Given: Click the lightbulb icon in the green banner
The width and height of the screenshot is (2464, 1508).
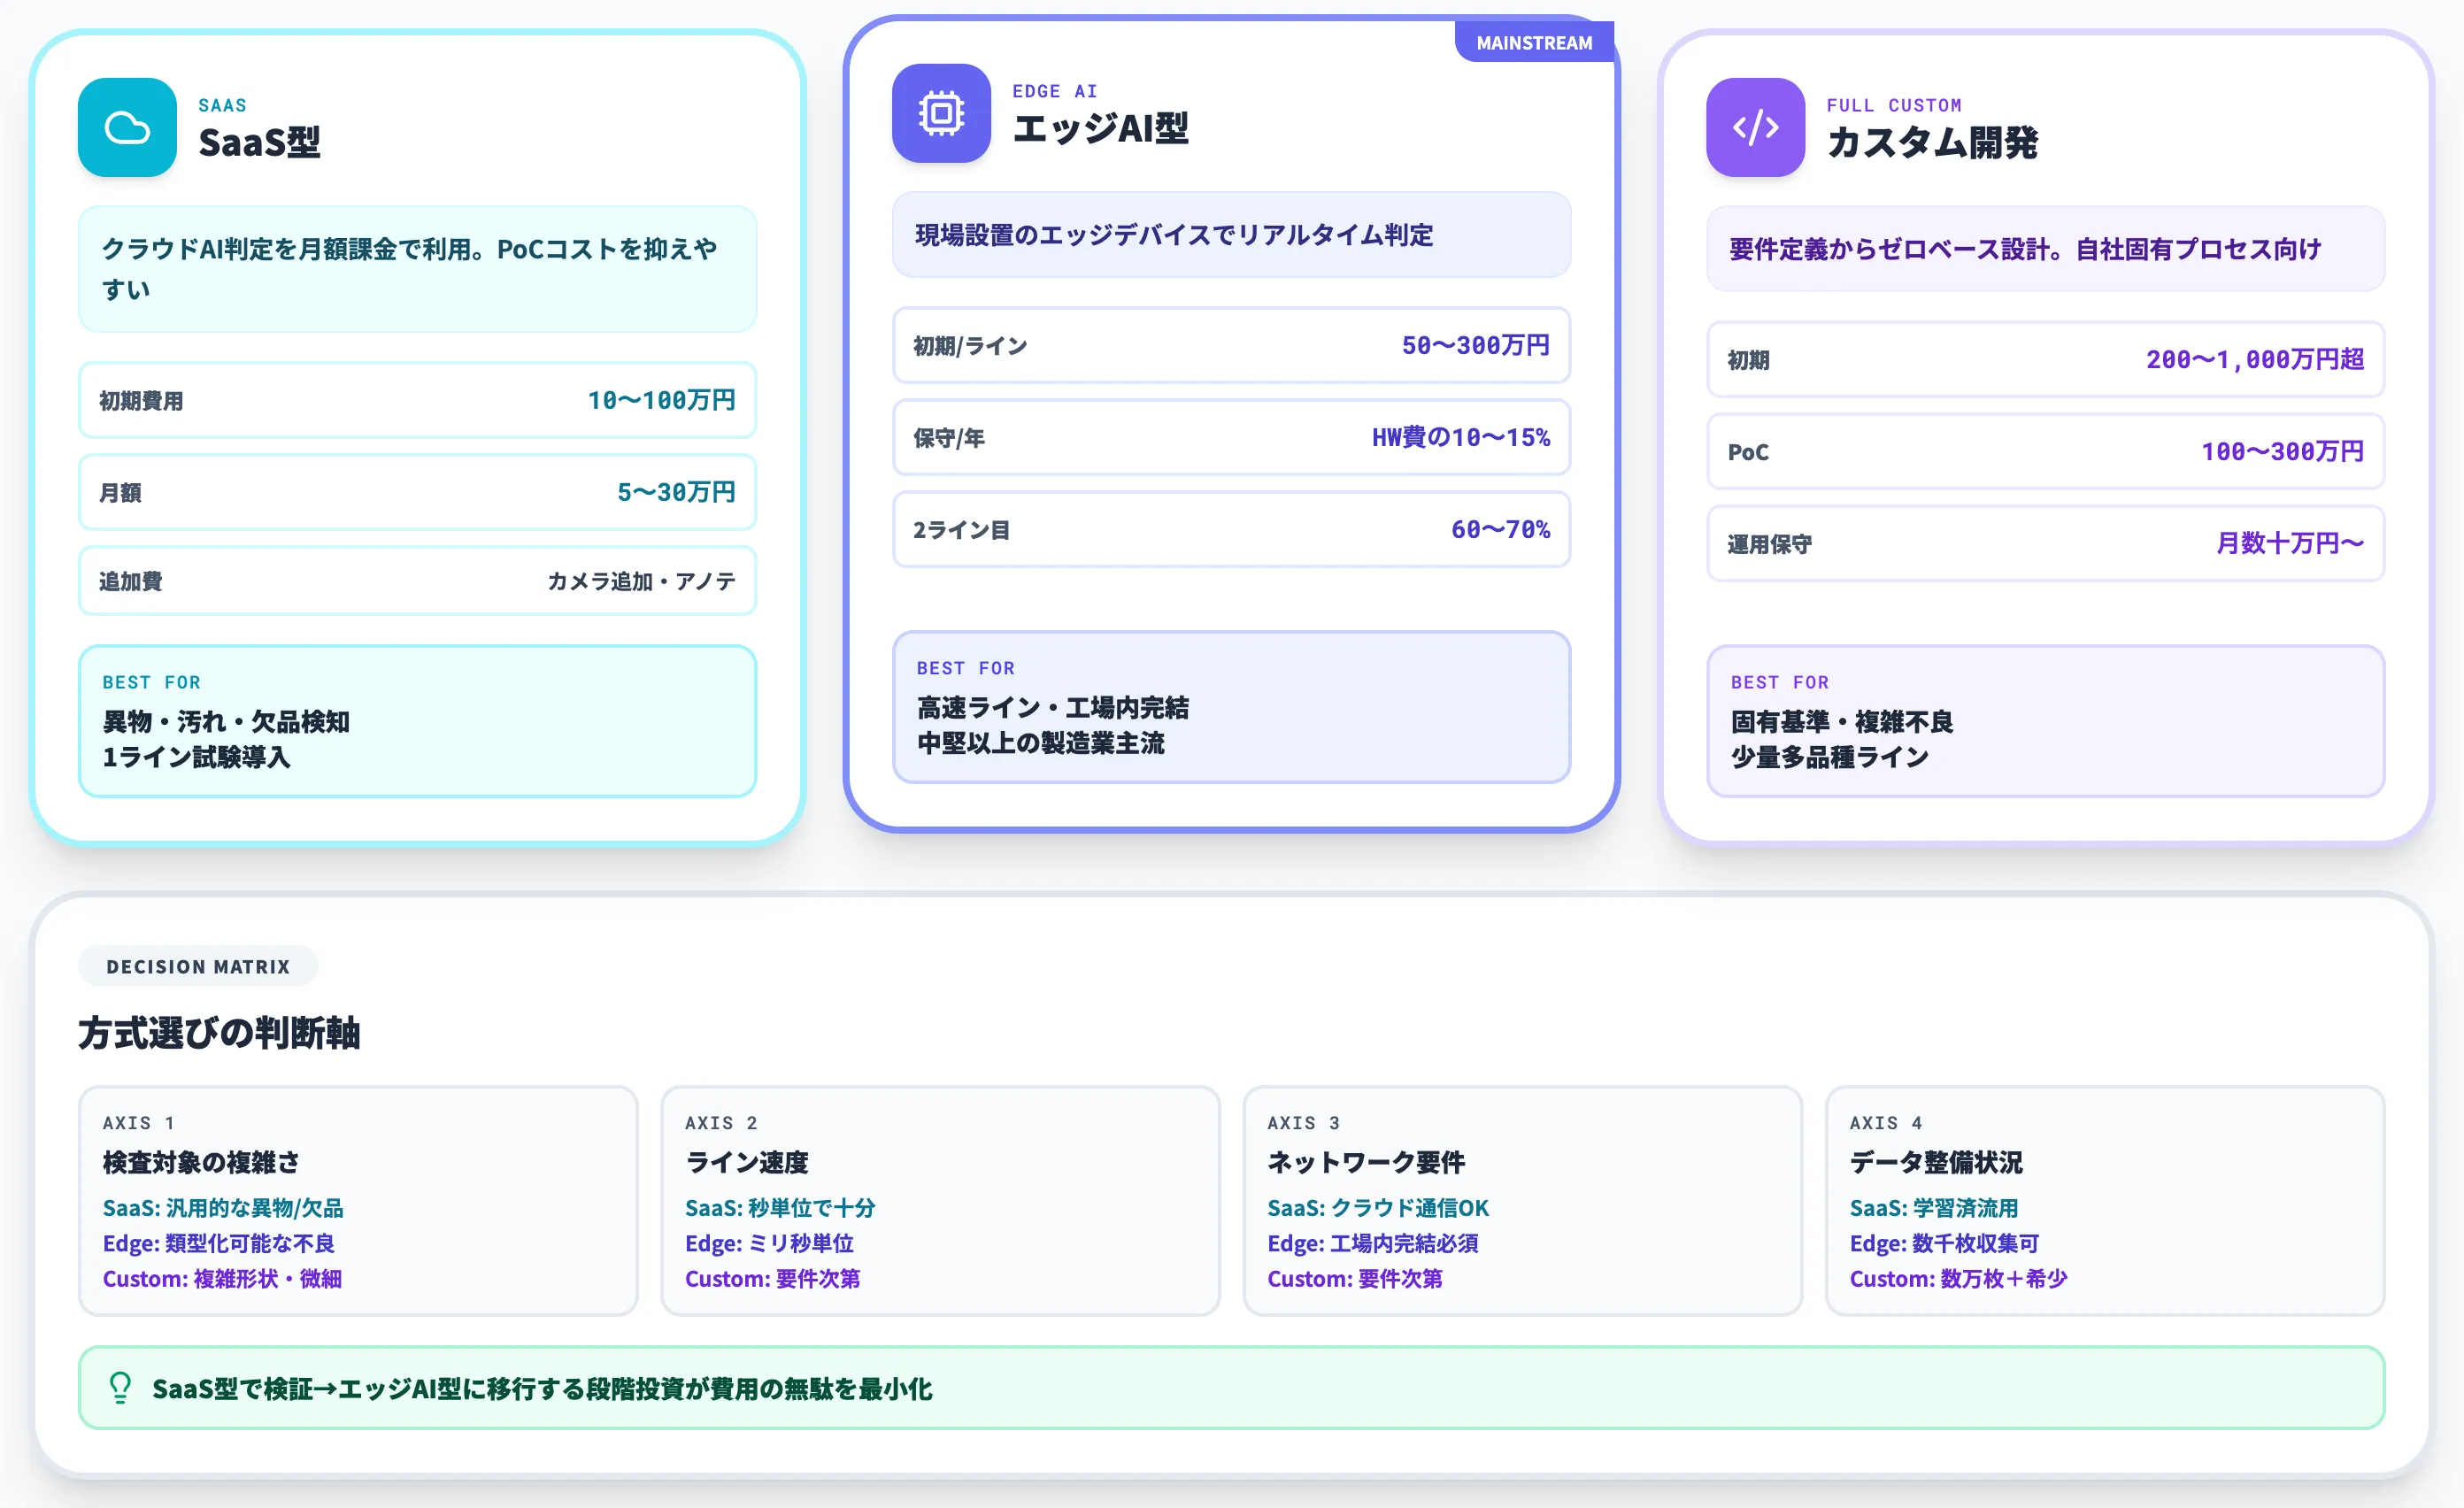Looking at the screenshot, I should coord(120,1388).
